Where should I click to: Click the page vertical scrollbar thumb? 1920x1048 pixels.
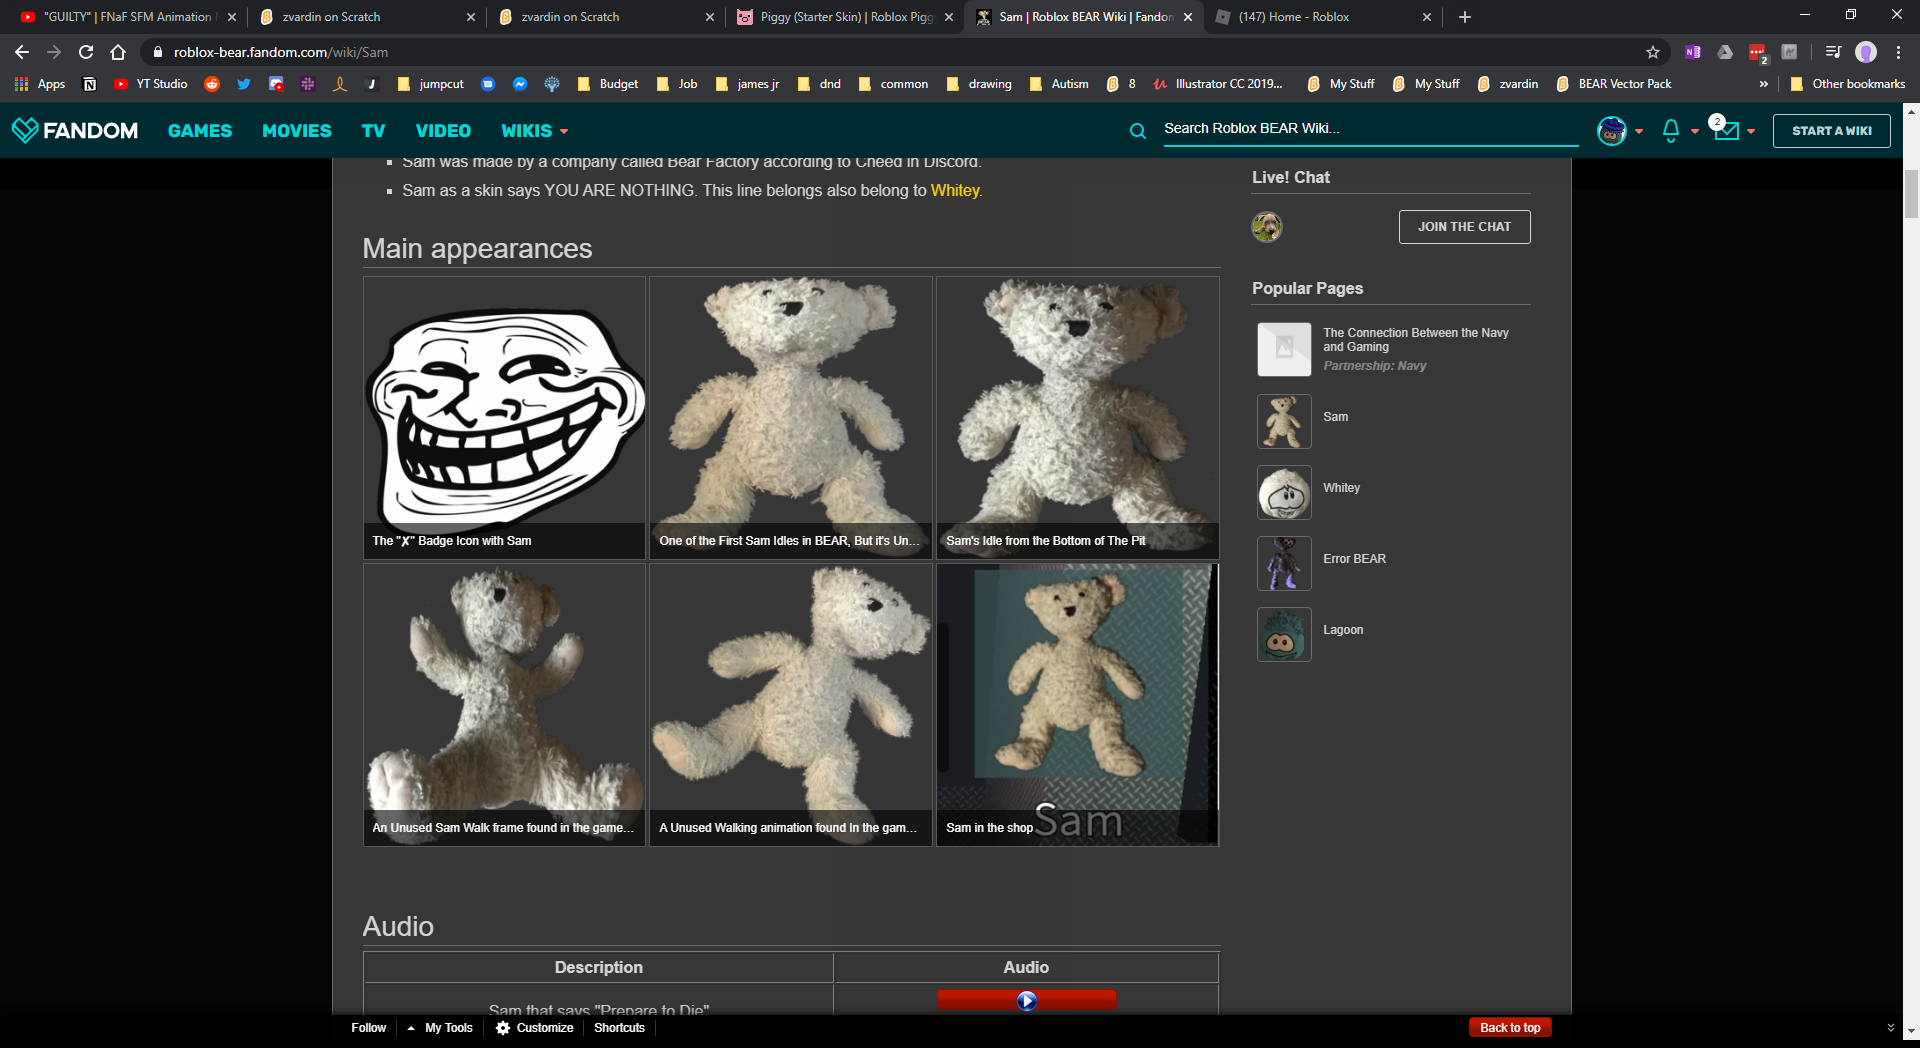[1911, 194]
